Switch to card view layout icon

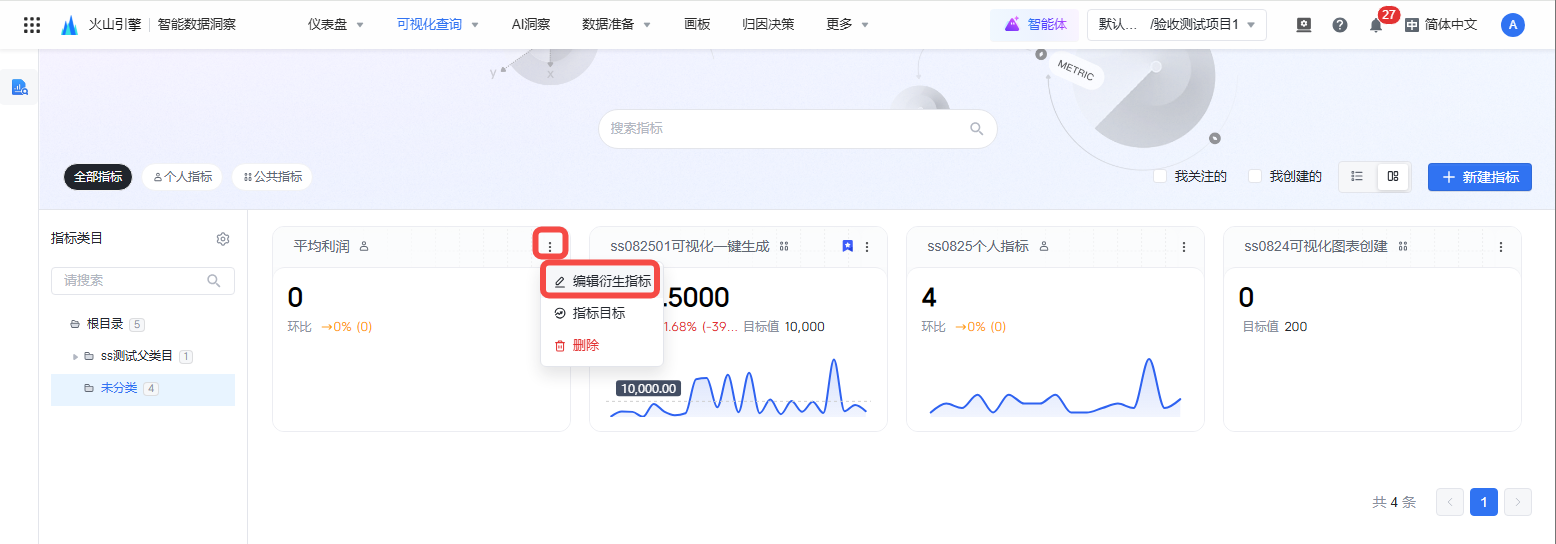(x=1392, y=176)
